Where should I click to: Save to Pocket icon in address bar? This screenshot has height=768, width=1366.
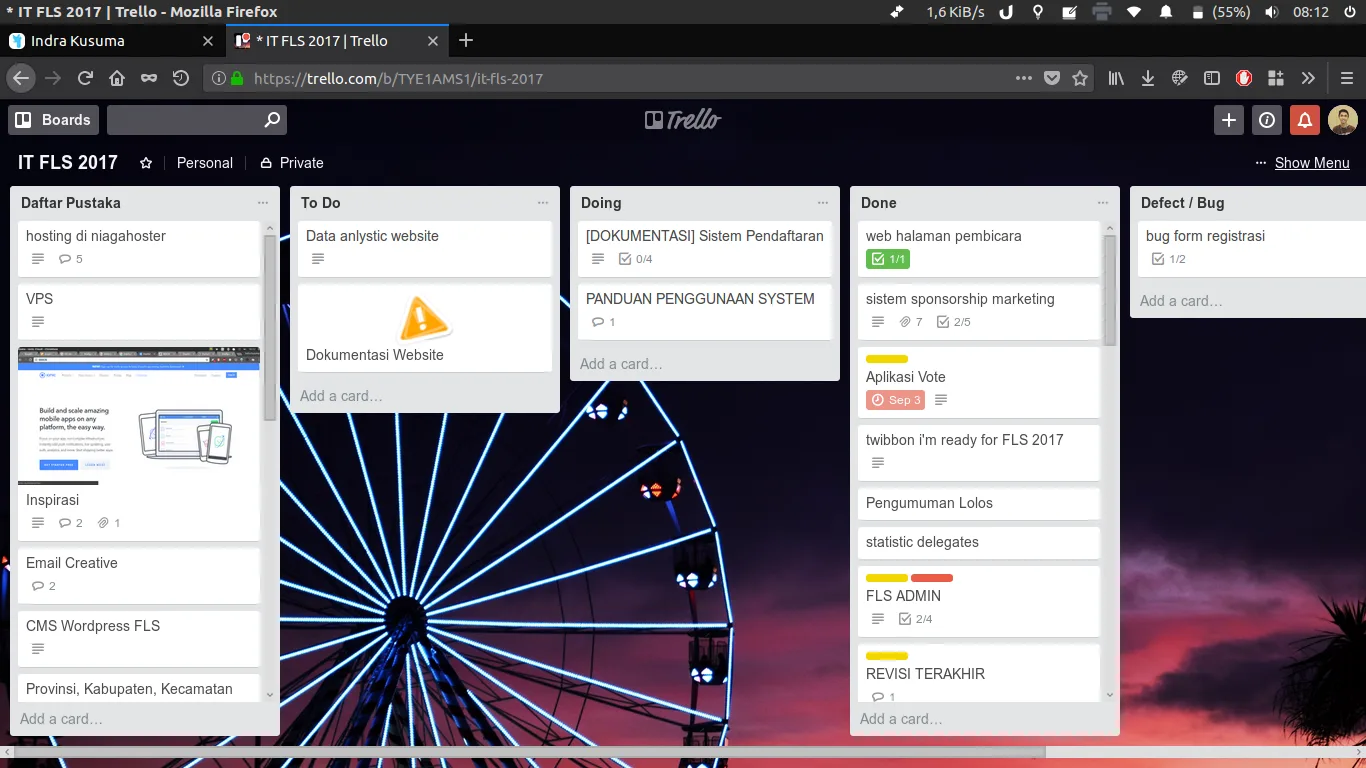coord(1052,78)
